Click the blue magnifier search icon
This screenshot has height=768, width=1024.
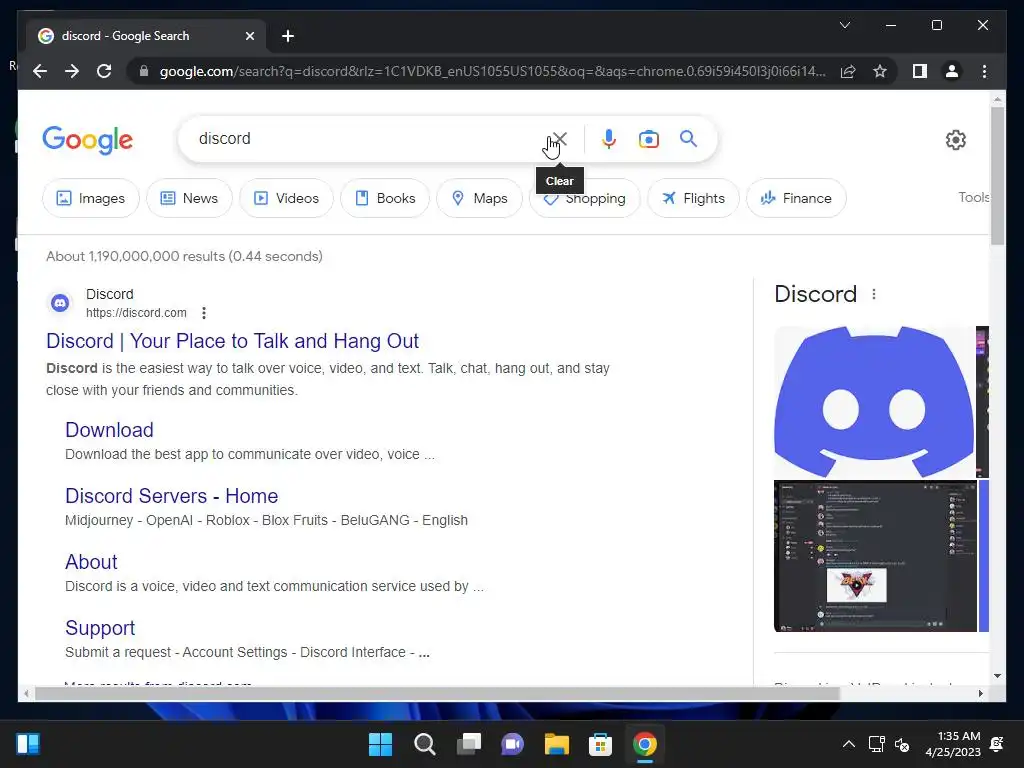(x=688, y=138)
